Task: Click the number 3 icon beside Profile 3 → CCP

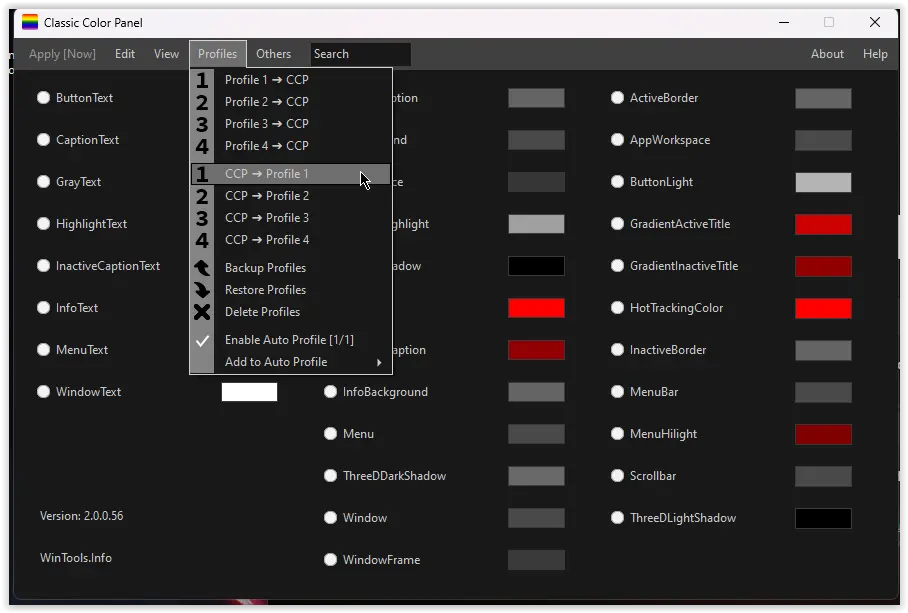Action: (x=202, y=124)
